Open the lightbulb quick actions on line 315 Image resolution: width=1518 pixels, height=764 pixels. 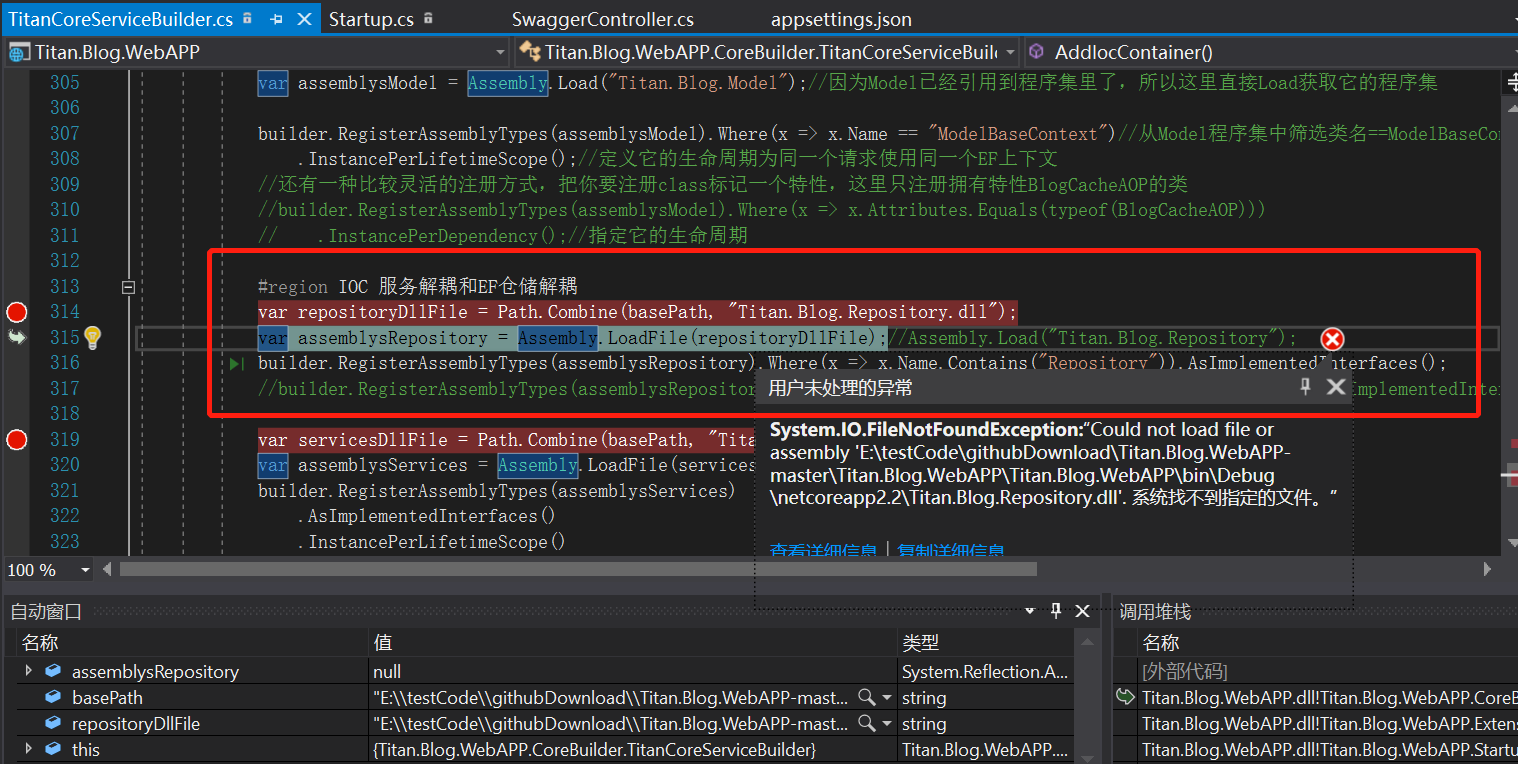(92, 338)
